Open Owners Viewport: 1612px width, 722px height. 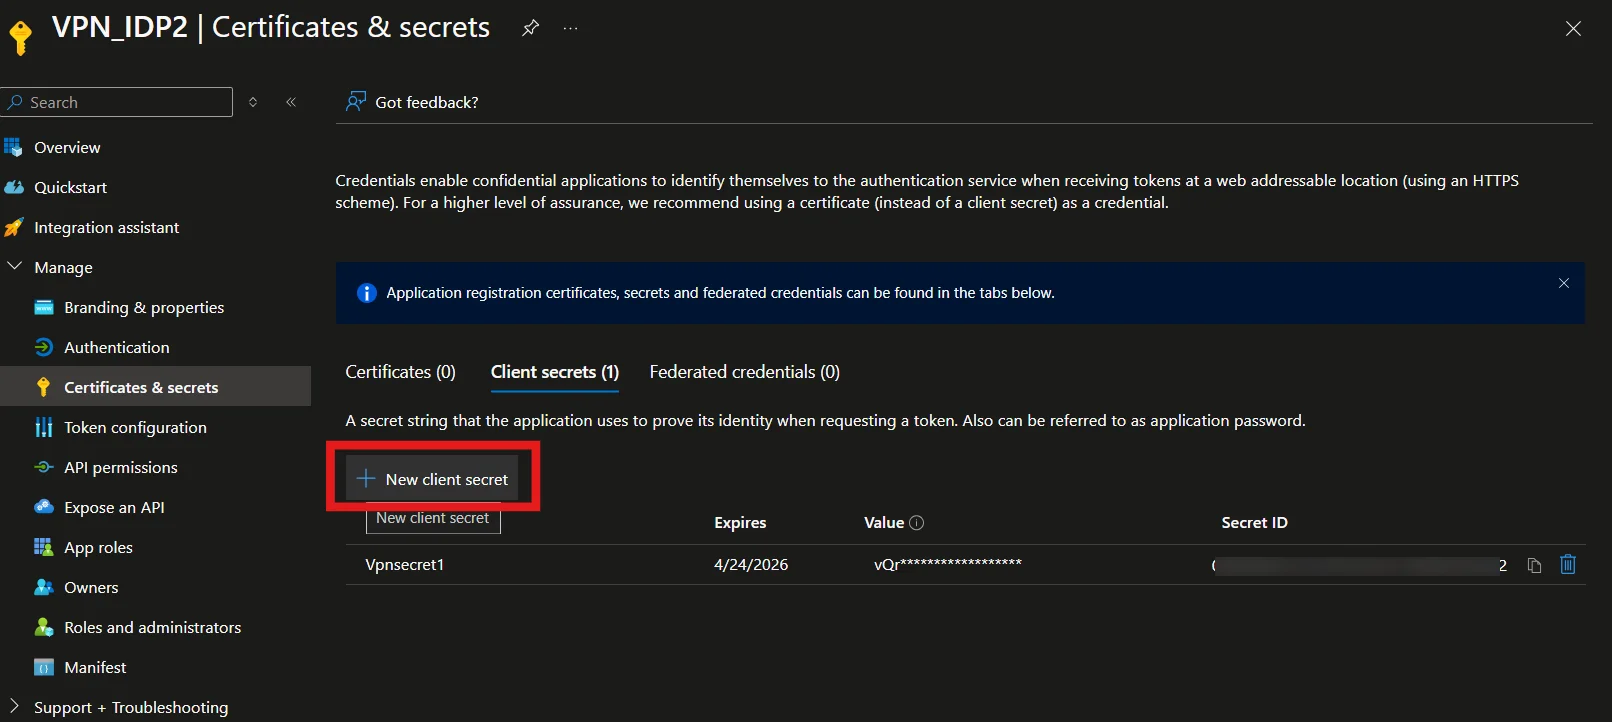coord(91,587)
